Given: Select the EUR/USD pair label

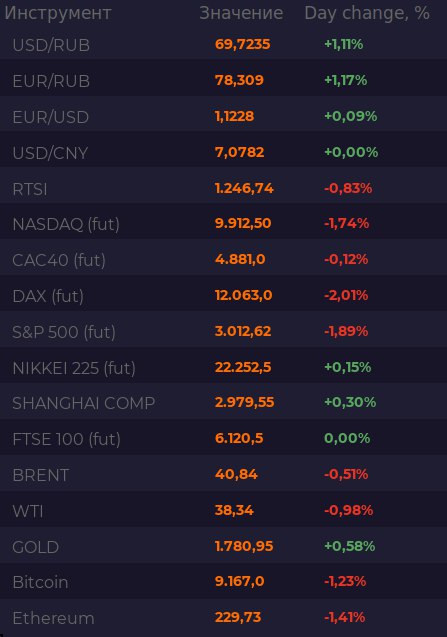Looking at the screenshot, I should [x=51, y=117].
